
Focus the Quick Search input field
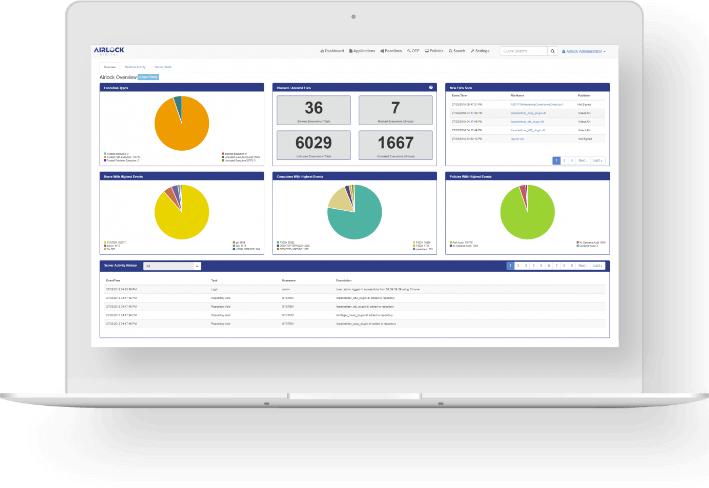(524, 51)
